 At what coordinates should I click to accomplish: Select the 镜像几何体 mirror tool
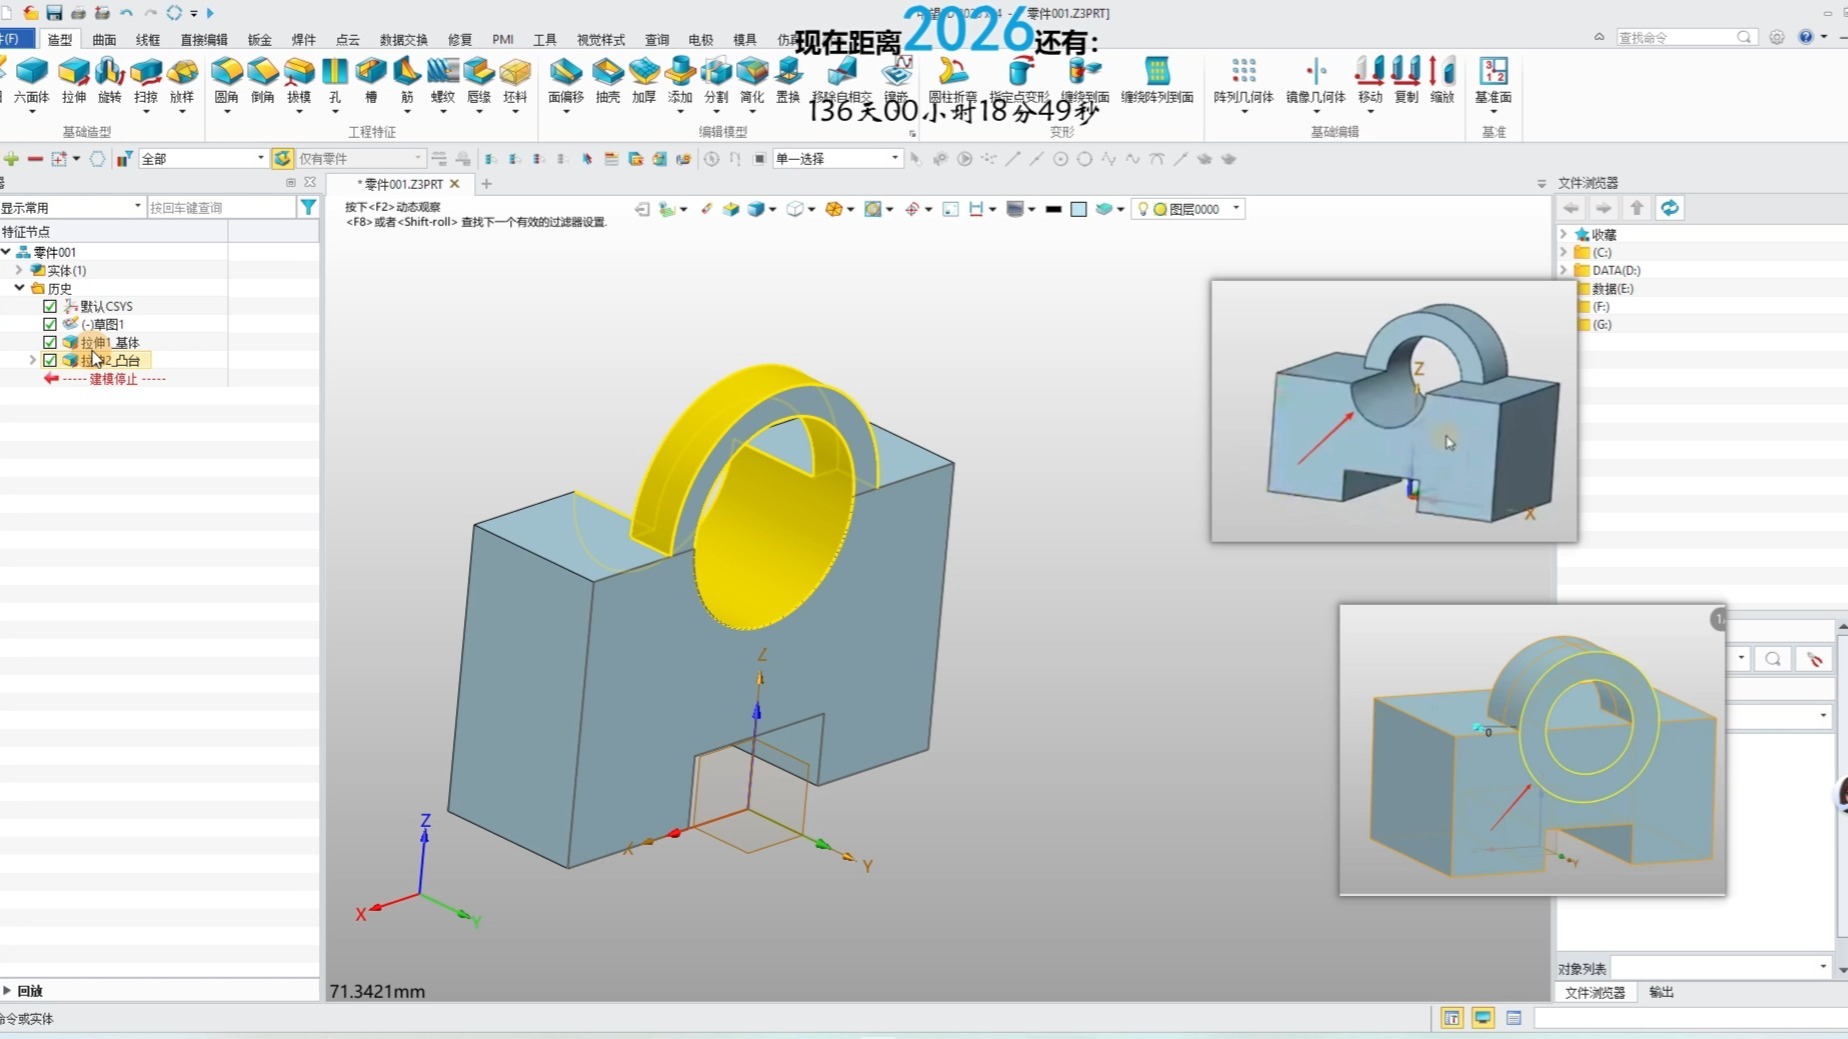point(1316,80)
